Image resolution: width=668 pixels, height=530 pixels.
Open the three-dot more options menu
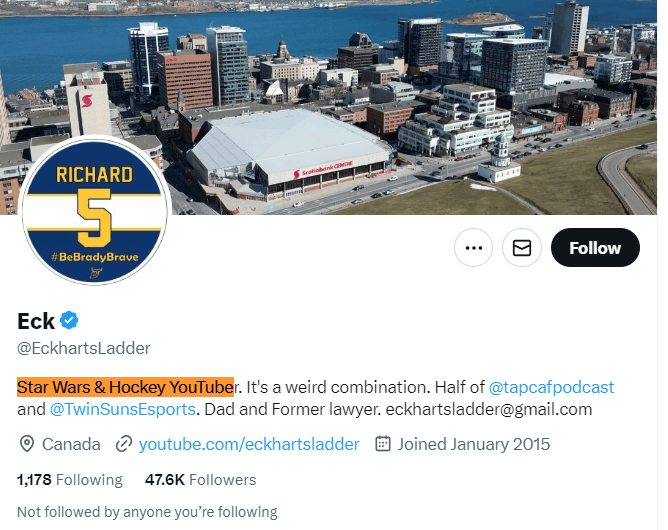pos(473,248)
